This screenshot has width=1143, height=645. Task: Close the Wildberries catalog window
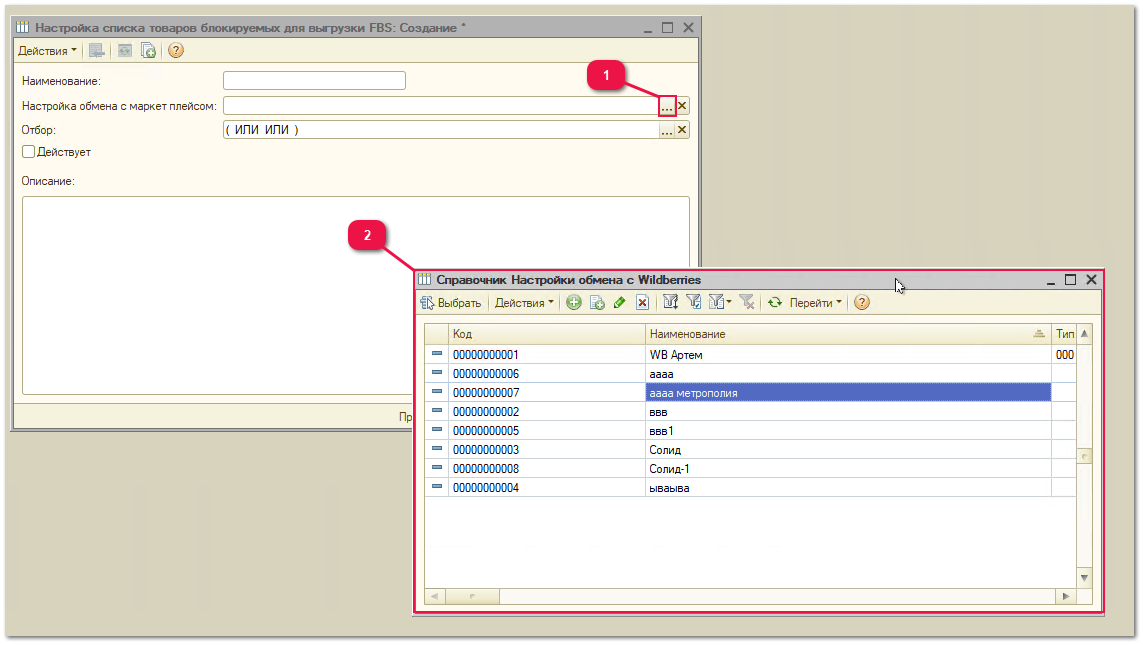click(x=1091, y=280)
